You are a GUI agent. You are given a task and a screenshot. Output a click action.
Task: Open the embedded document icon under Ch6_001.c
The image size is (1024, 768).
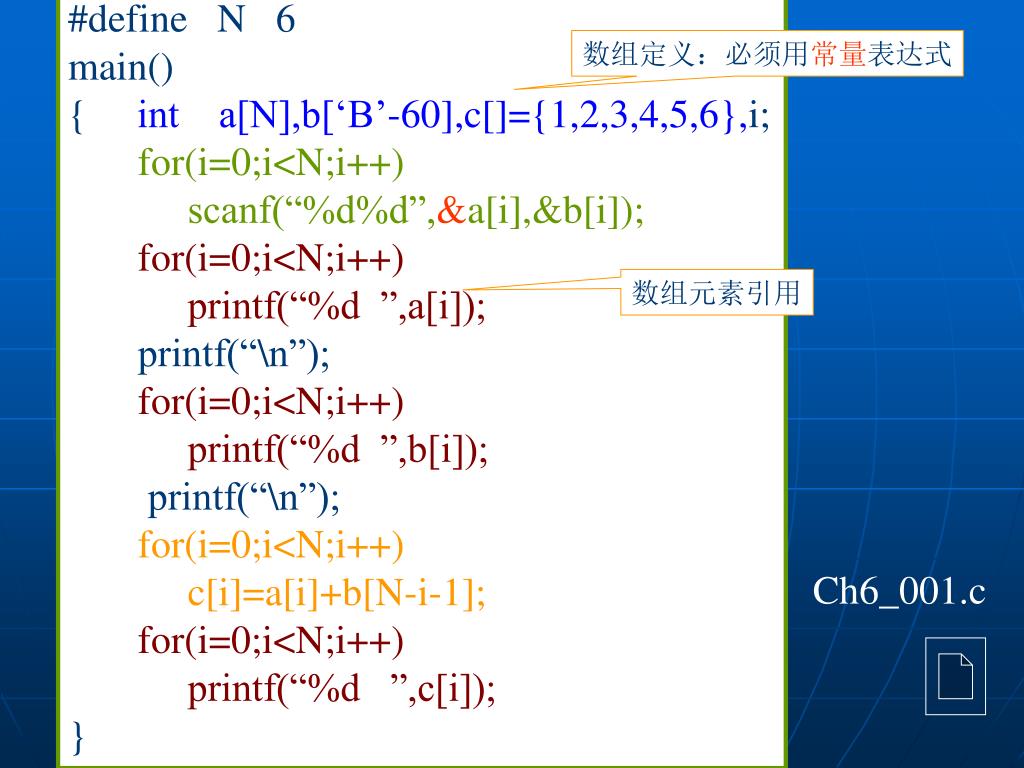tap(955, 676)
